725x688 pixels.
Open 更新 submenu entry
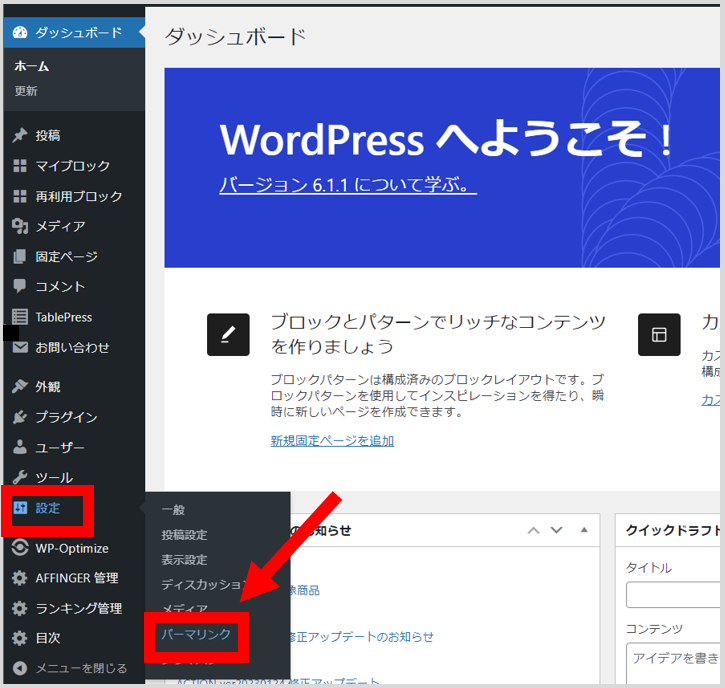pyautogui.click(x=26, y=91)
